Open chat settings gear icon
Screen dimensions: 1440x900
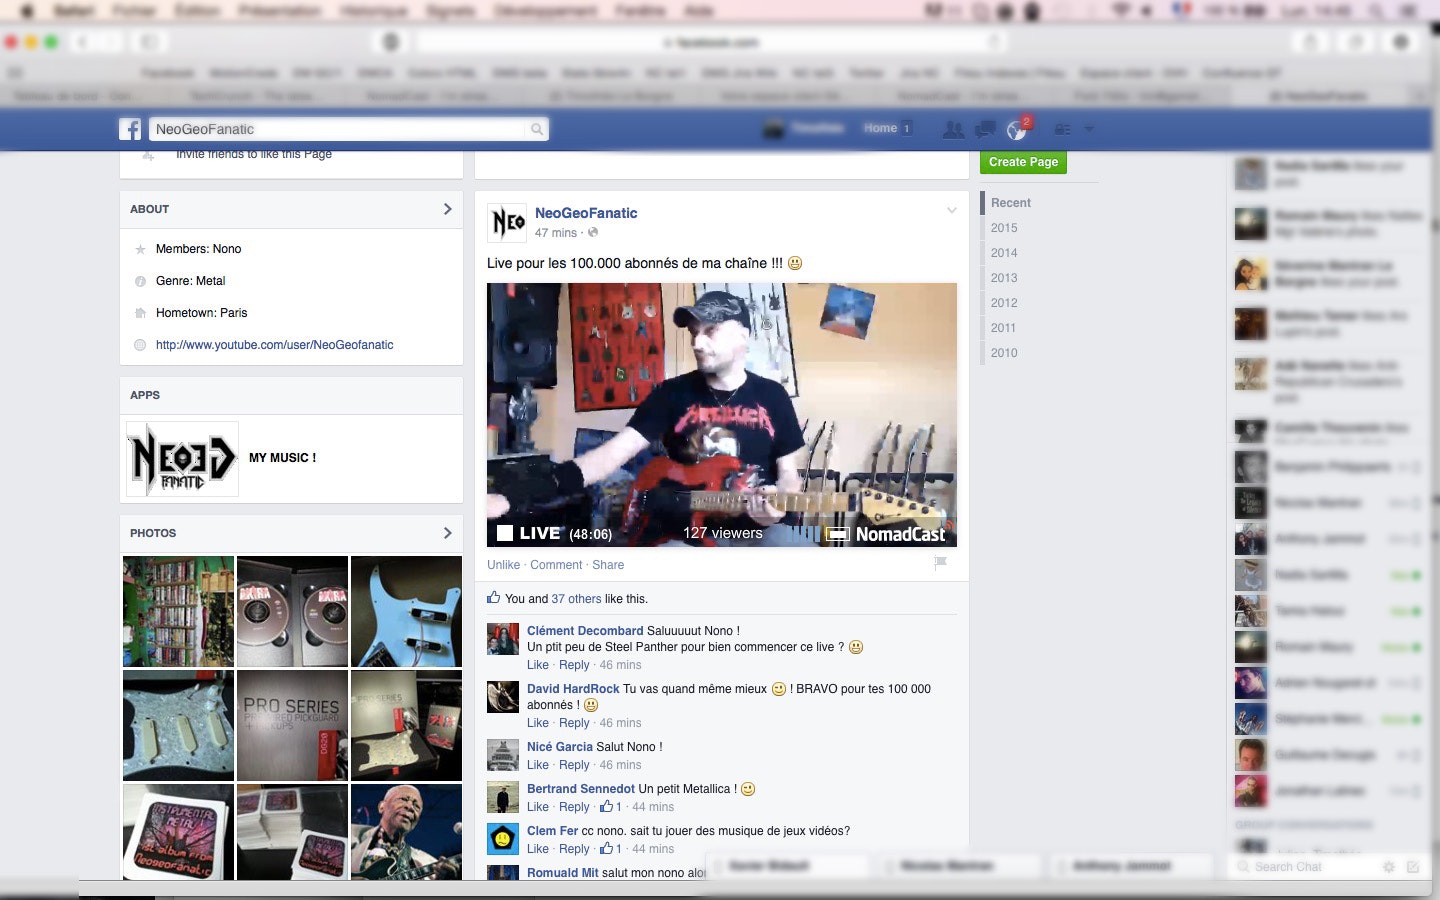tap(1388, 867)
